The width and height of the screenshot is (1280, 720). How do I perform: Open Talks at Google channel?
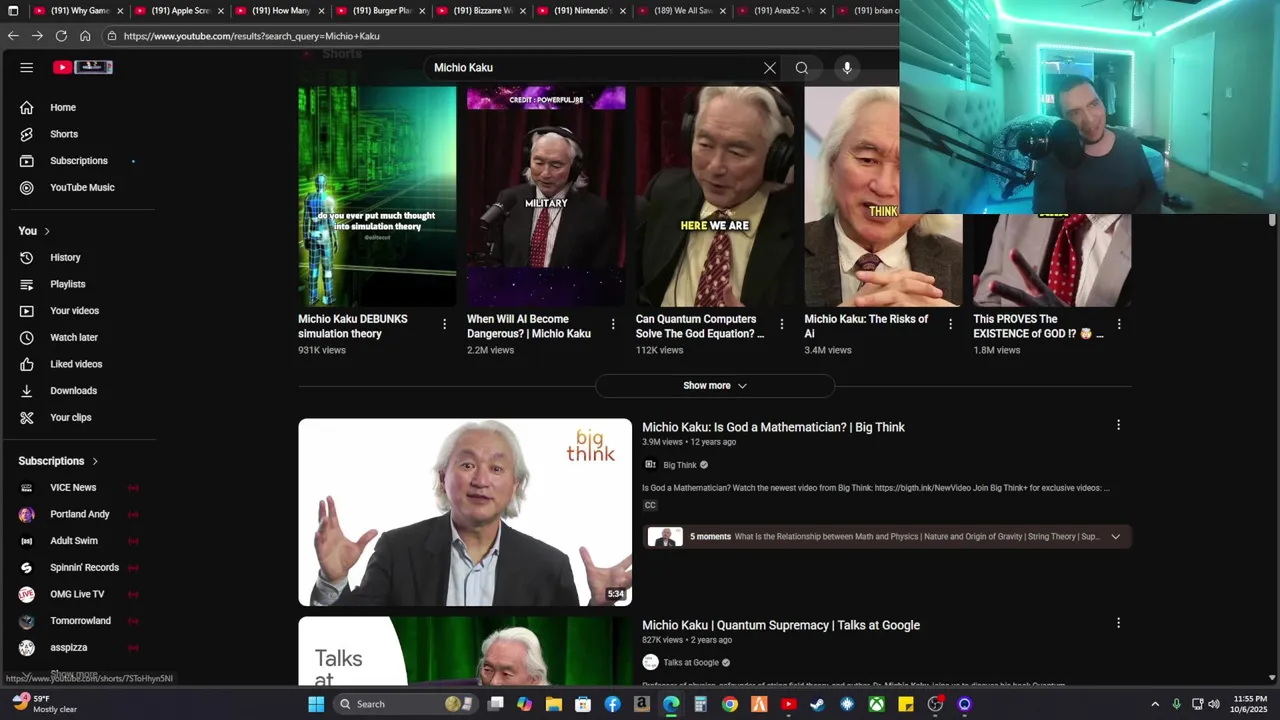coord(691,663)
